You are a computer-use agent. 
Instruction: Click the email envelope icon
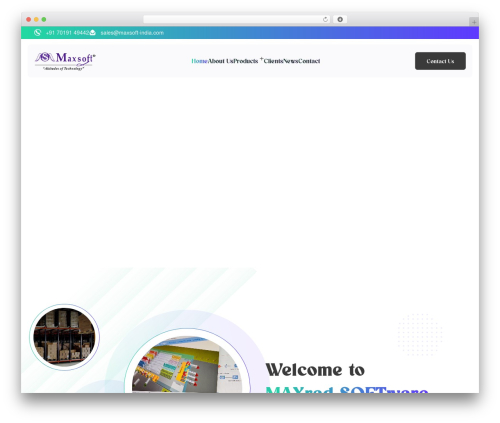point(93,33)
